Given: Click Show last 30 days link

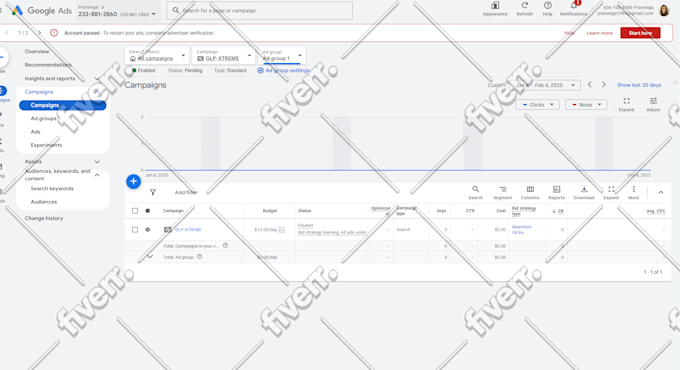Looking at the screenshot, I should point(639,85).
